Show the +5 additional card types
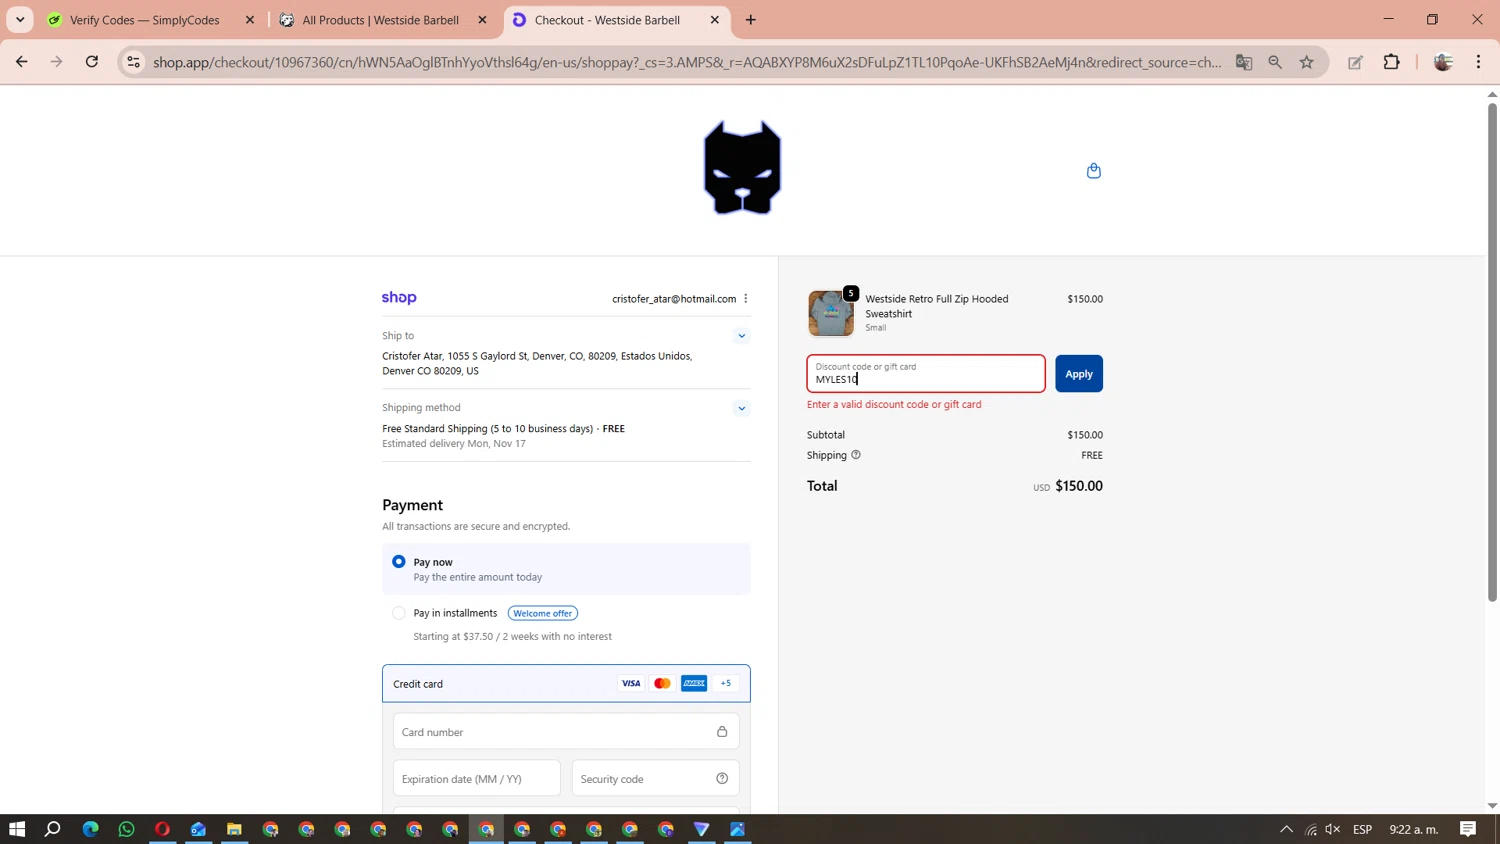 click(x=726, y=684)
